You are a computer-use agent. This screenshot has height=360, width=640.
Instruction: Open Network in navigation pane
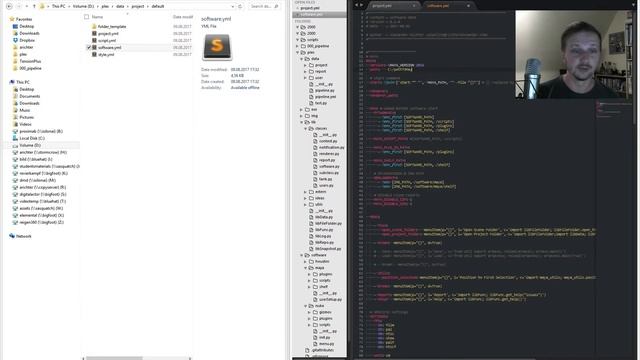(x=23, y=236)
